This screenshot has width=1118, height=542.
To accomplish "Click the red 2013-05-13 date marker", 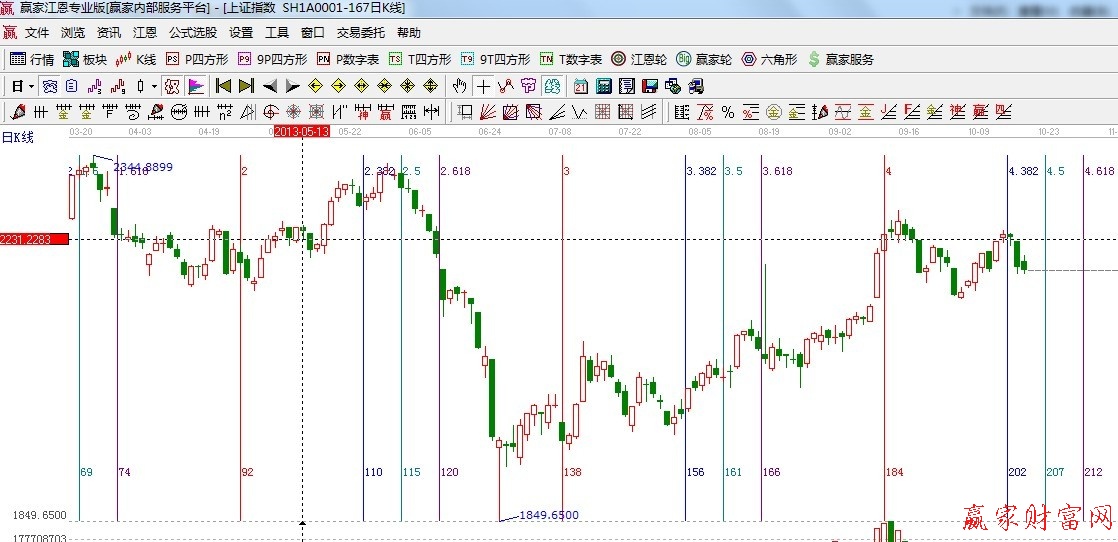I will pos(301,132).
